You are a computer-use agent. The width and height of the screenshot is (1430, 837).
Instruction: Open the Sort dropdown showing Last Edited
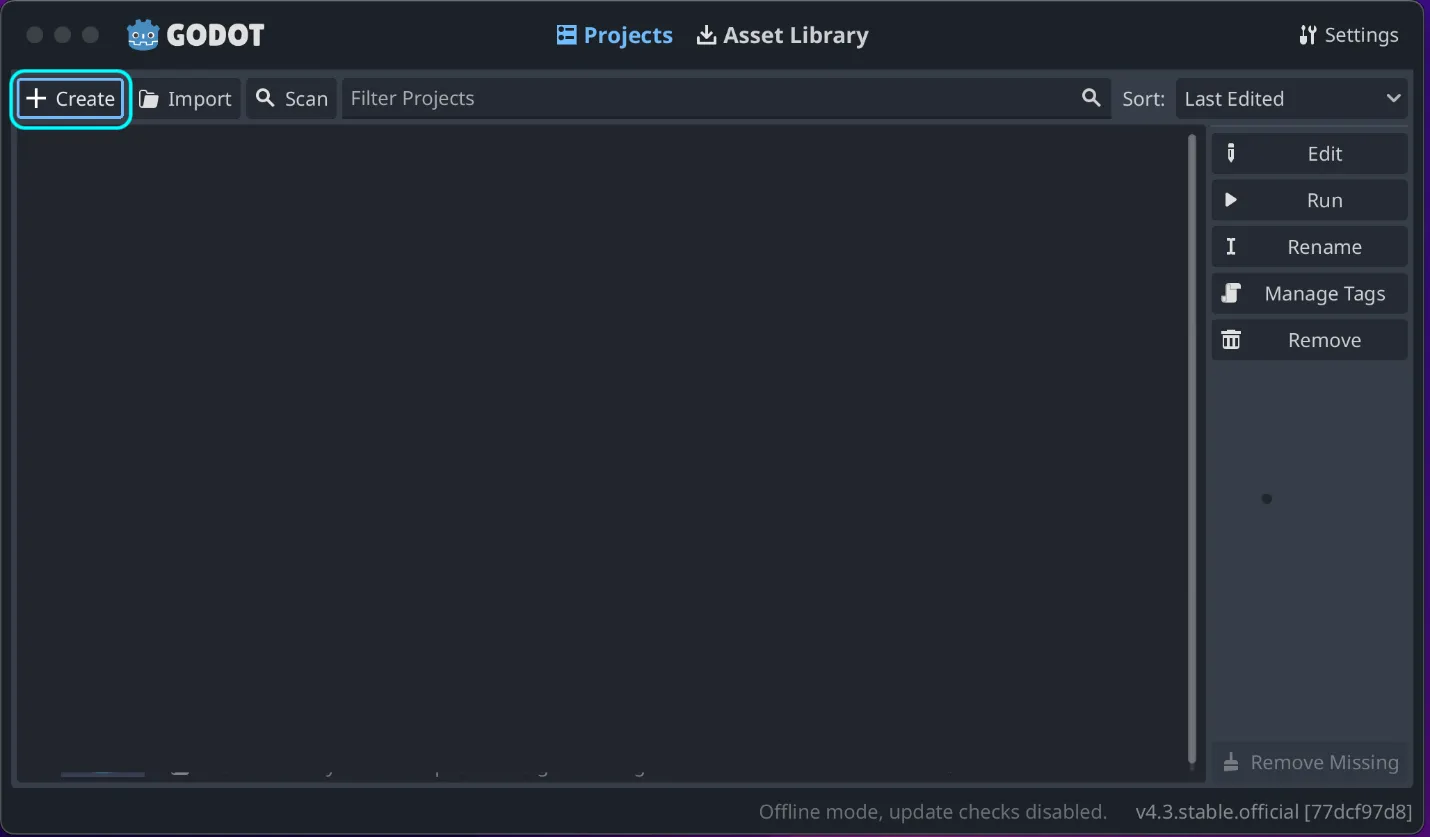click(1290, 99)
